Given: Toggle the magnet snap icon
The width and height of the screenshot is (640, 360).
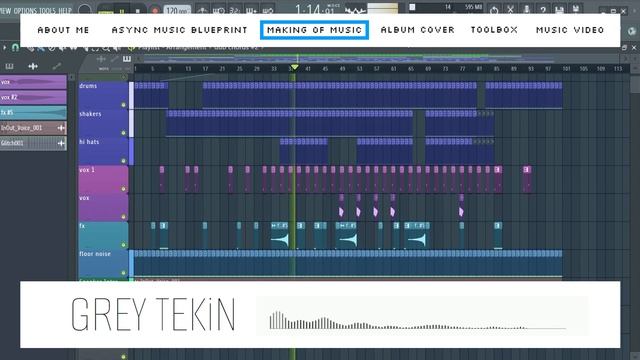Looking at the screenshot, I should [x=15, y=48].
